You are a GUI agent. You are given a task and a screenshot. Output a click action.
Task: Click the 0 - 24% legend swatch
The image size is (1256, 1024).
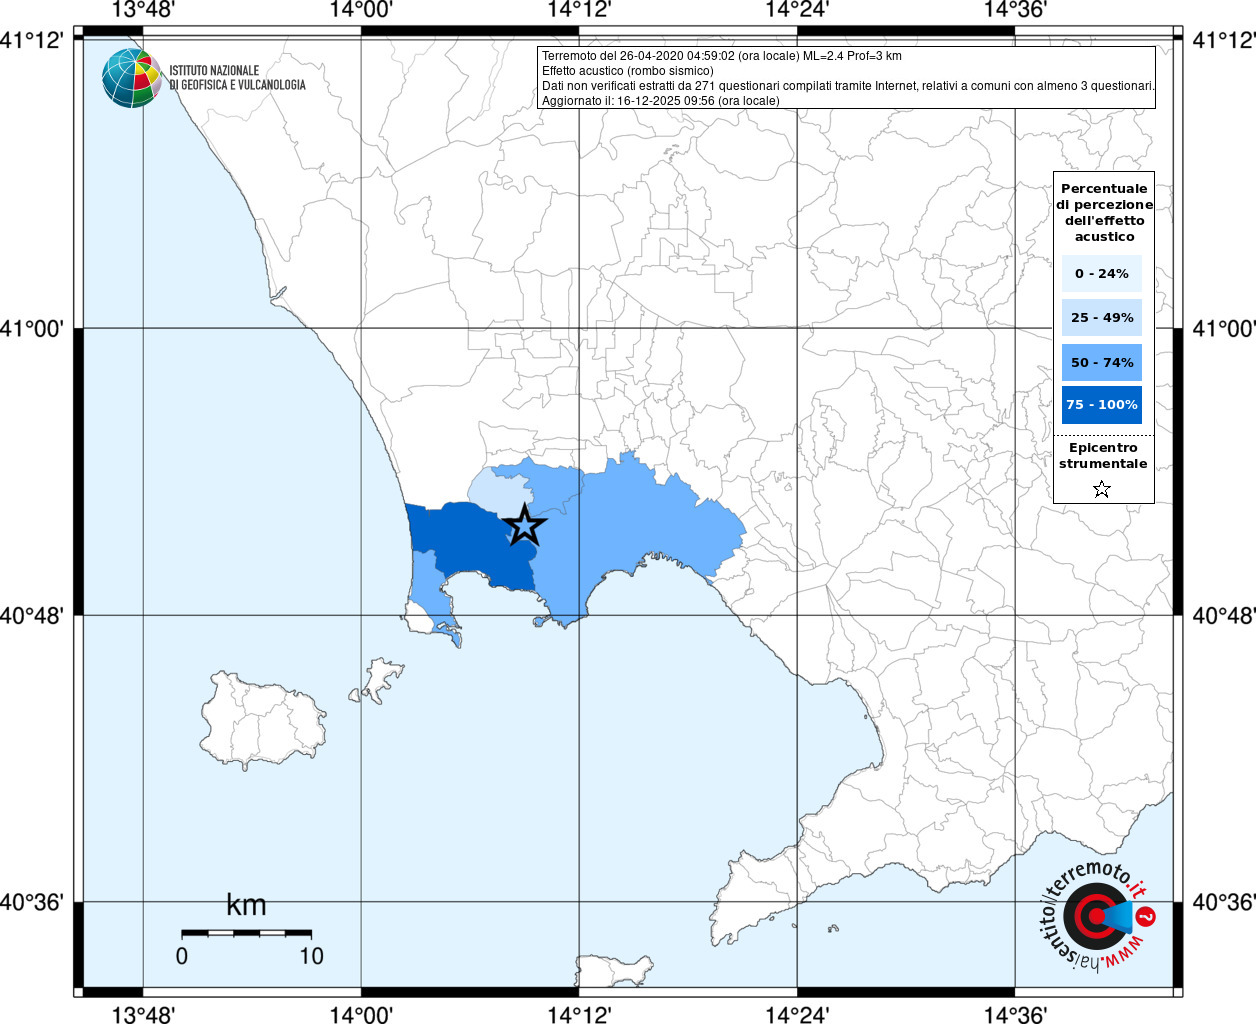tap(1102, 273)
